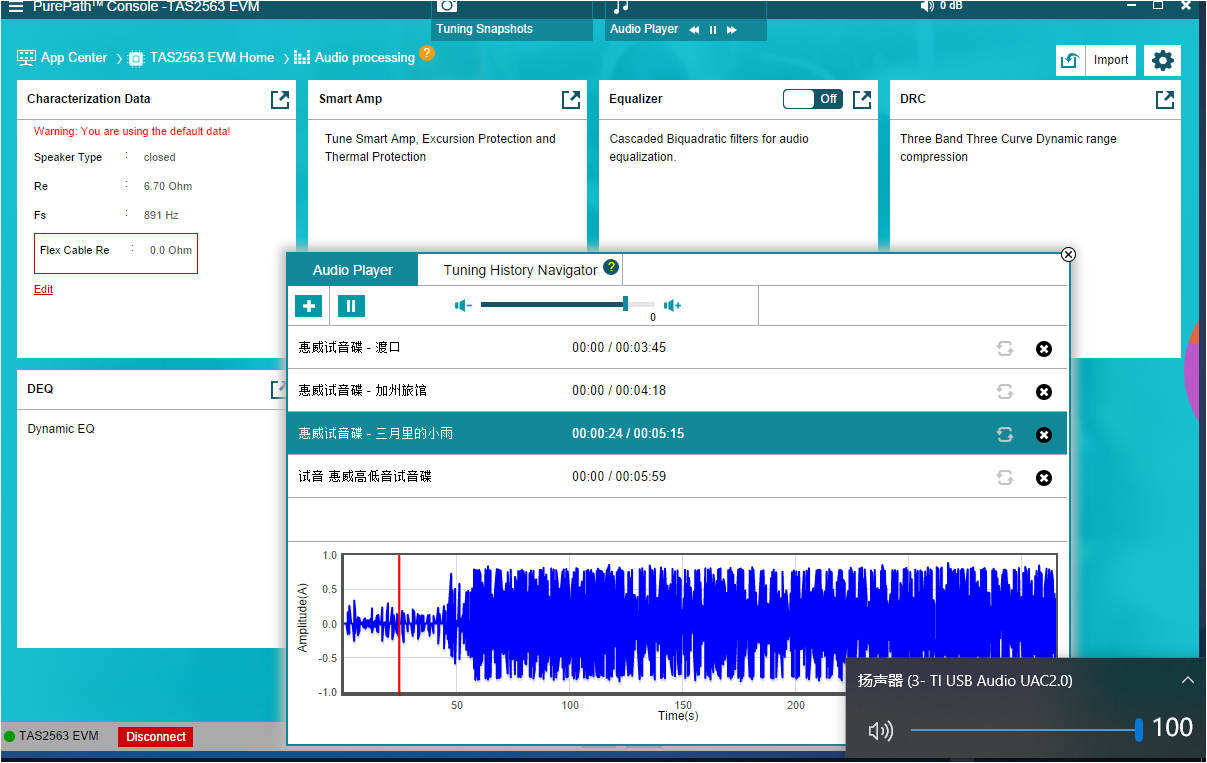Viewport: 1207px width, 763px height.
Task: Remove the 渡口 track
Action: (x=1044, y=349)
